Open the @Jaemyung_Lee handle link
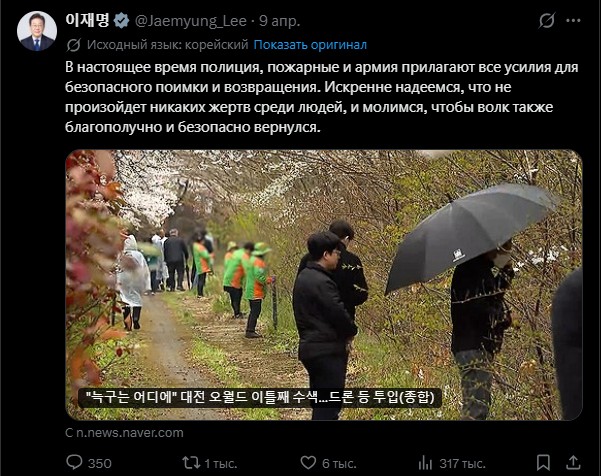601x476 pixels. tap(190, 21)
